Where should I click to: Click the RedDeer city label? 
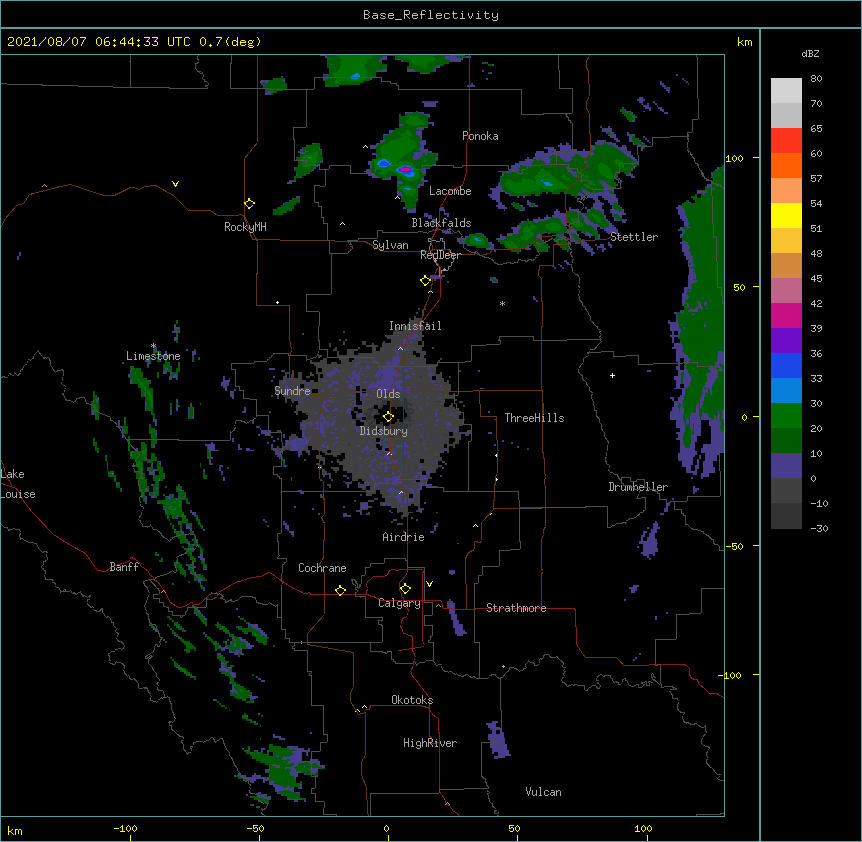pyautogui.click(x=440, y=255)
